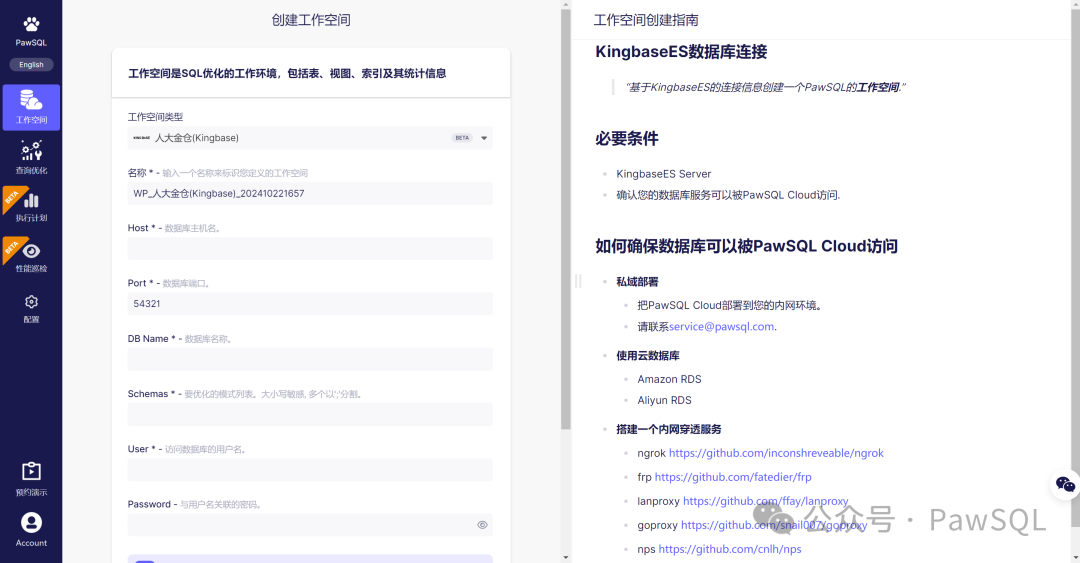The width and height of the screenshot is (1080, 563).
Task: Open the 执行计划 execution plan icon
Action: point(31,201)
